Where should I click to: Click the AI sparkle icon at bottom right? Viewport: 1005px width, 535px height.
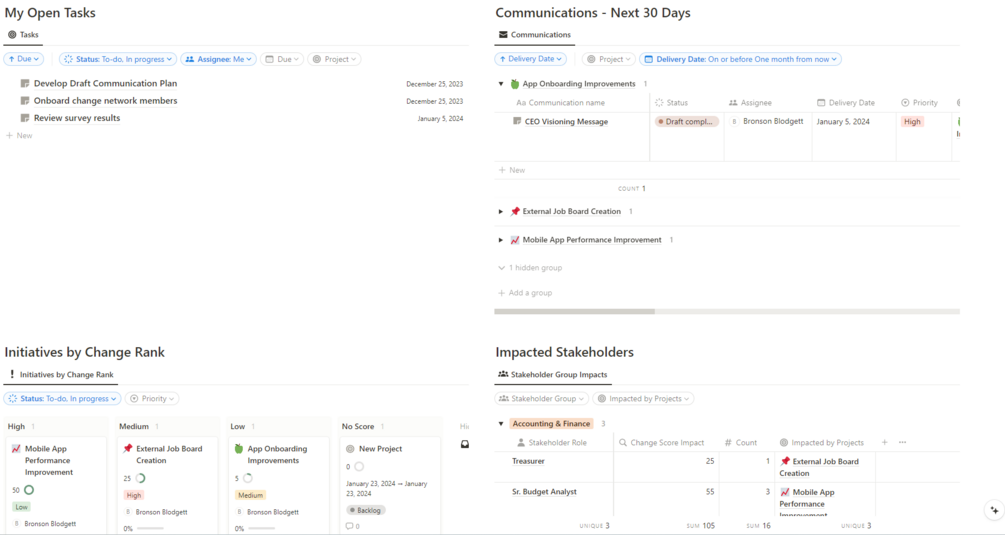pos(994,510)
